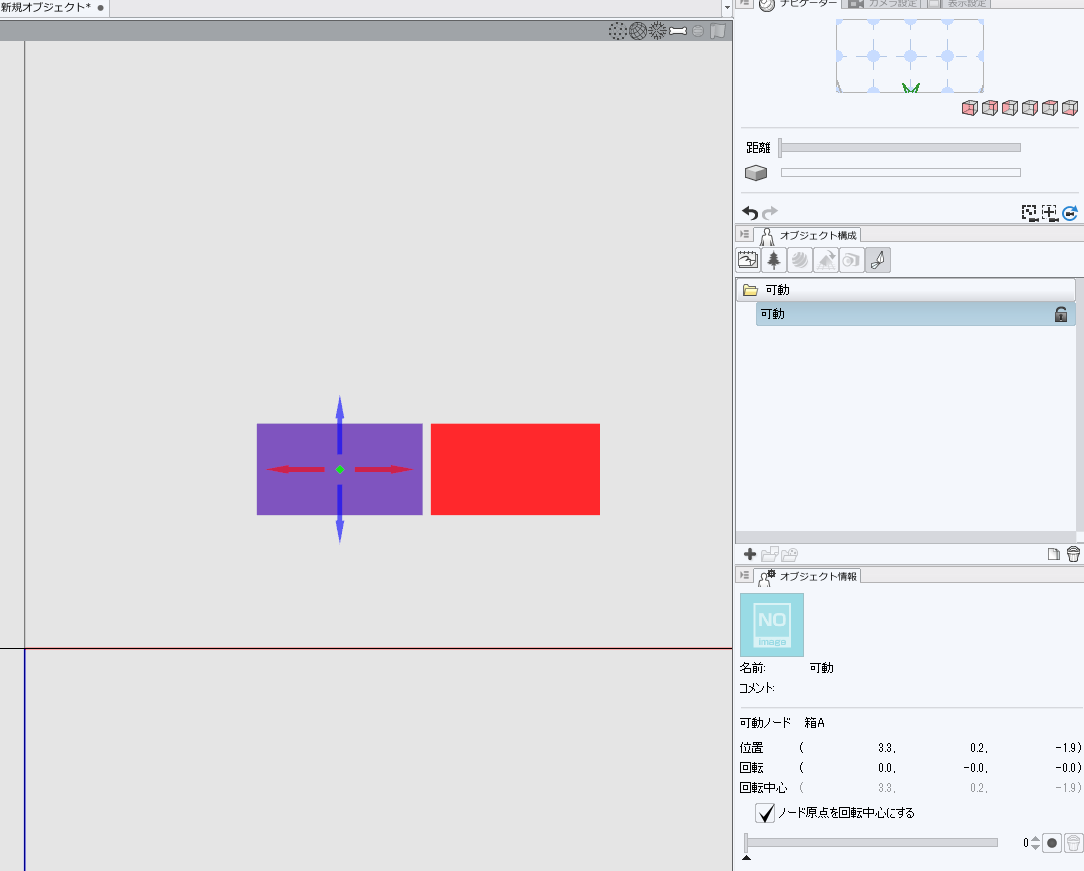Select the picture icon in object configuration toolbar

[748, 260]
